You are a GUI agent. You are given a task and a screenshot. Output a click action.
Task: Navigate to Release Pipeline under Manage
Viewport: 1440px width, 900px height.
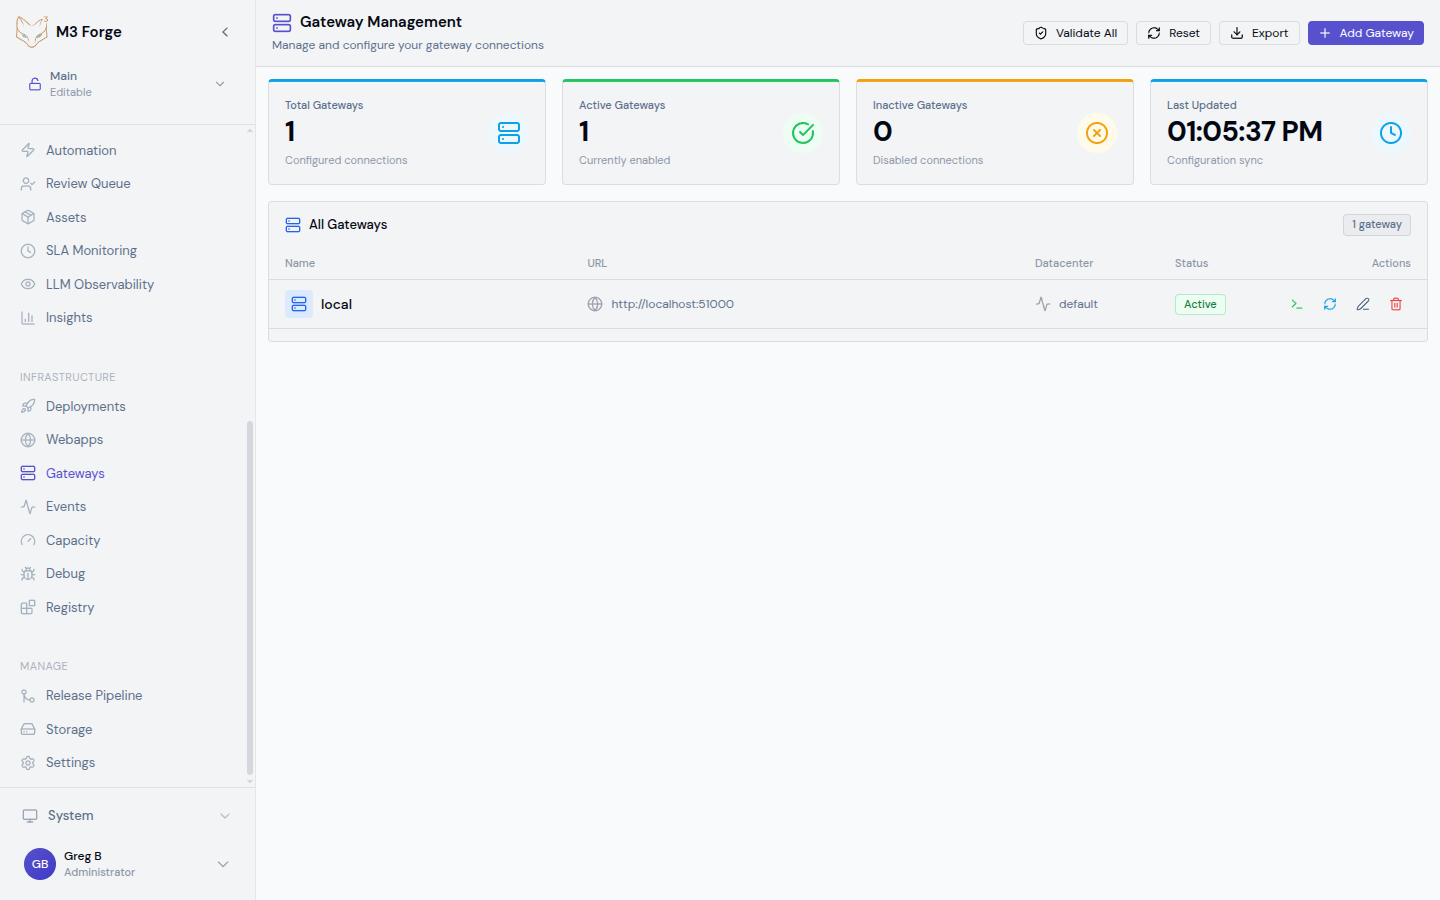click(x=93, y=695)
